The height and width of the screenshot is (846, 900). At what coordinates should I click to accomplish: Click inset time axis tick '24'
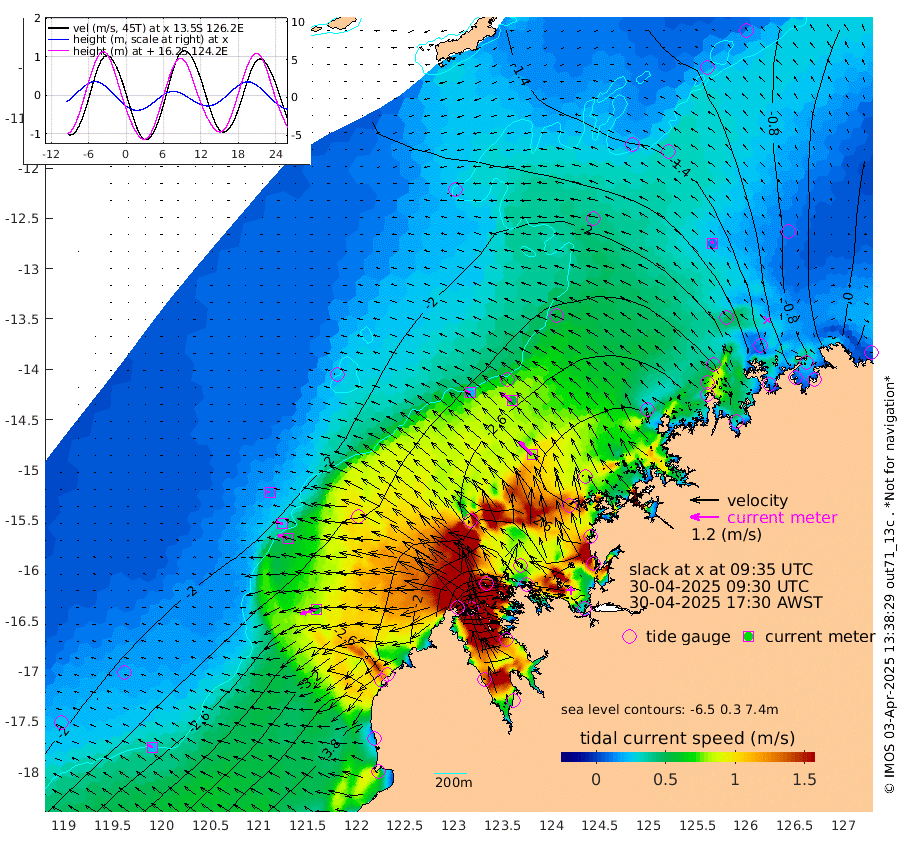click(x=276, y=154)
